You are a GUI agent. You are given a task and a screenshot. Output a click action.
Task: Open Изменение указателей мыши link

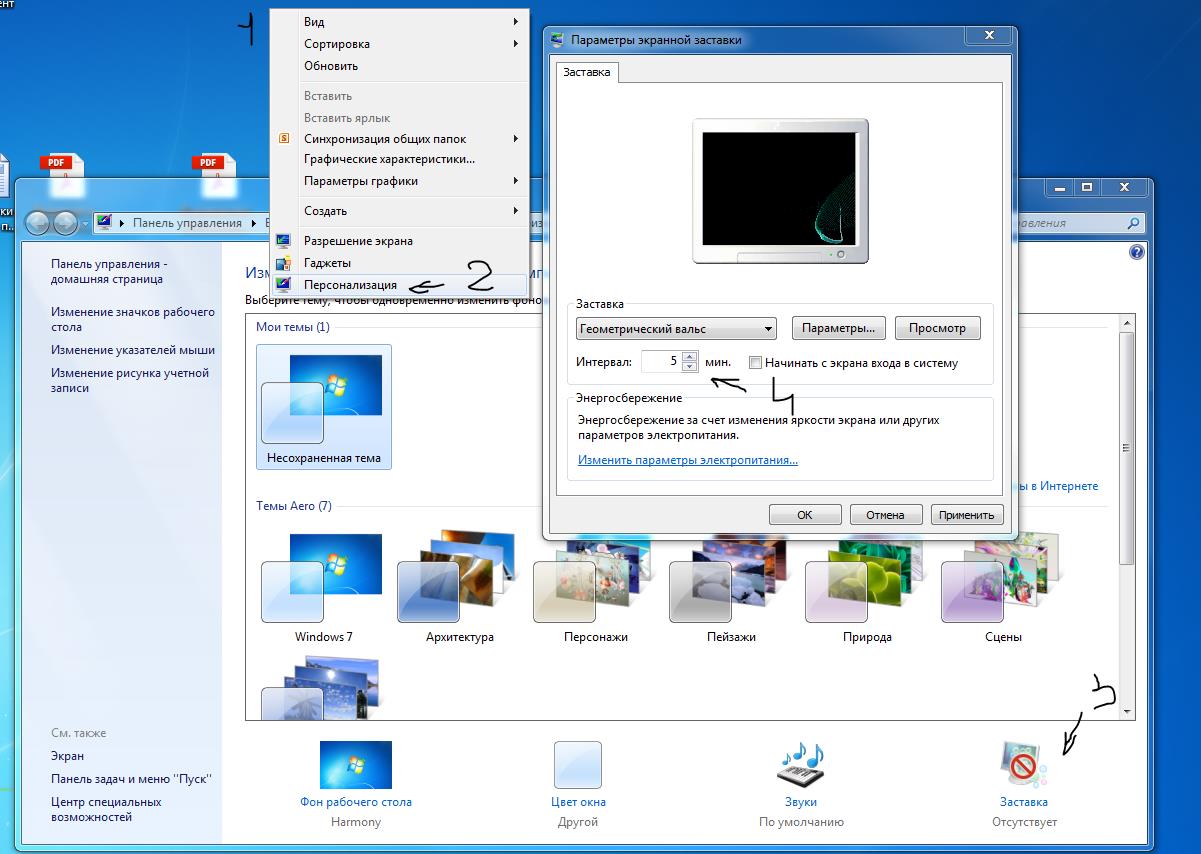coord(133,350)
